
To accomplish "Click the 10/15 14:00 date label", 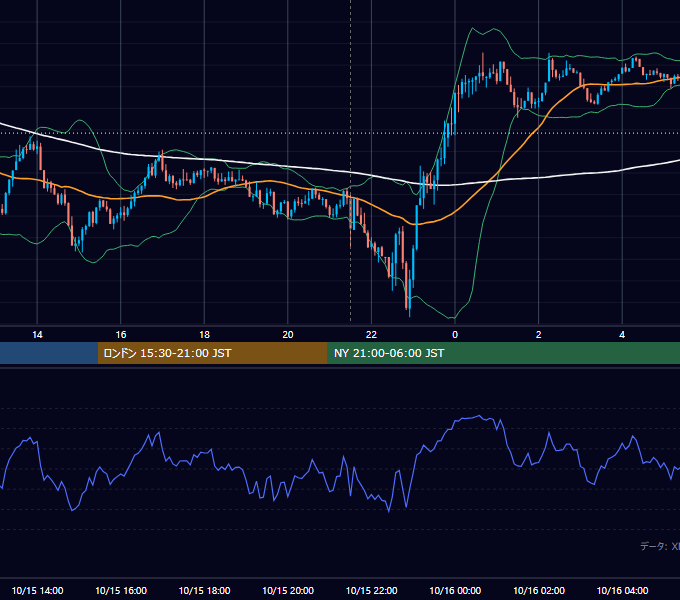I will [37, 590].
